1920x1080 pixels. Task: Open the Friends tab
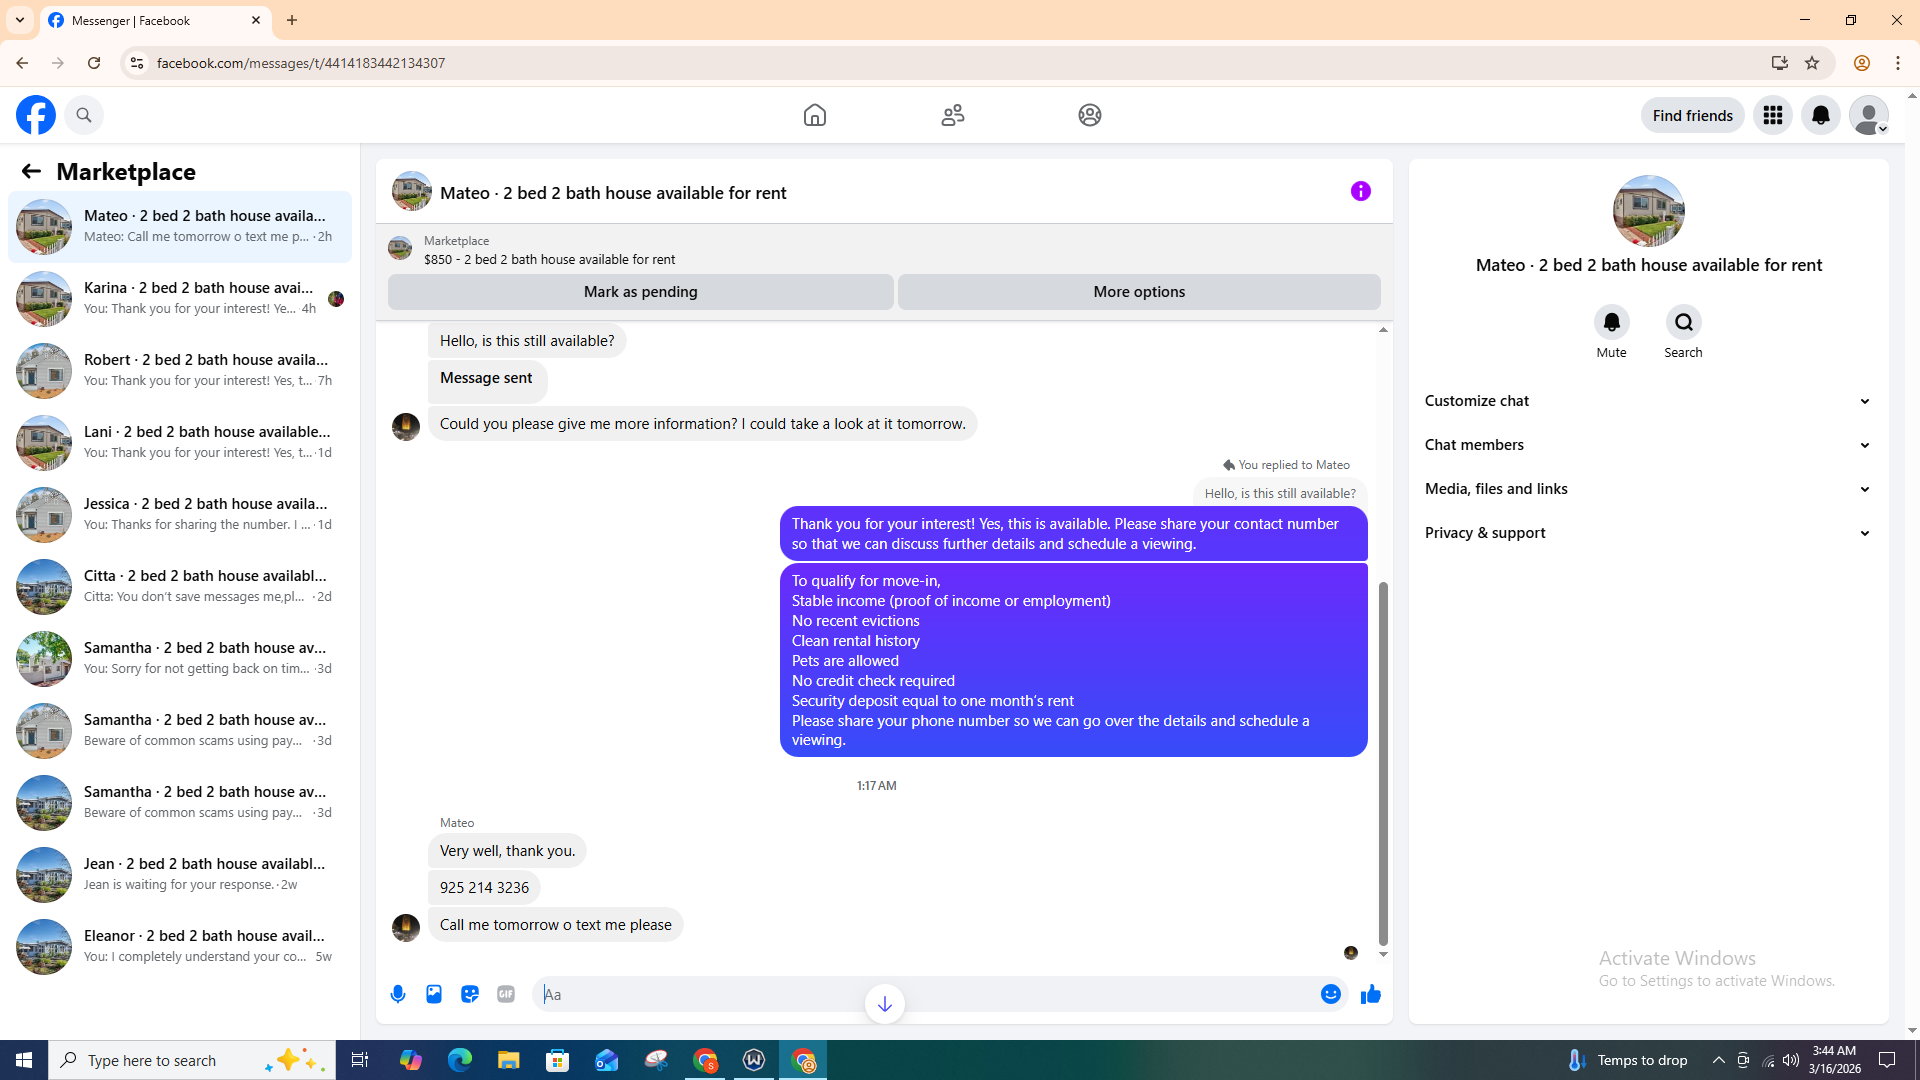(x=952, y=115)
